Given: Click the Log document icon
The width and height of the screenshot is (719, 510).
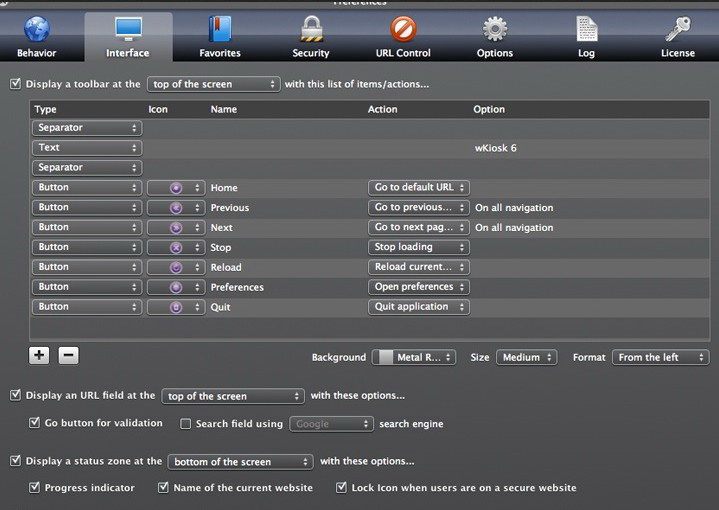Looking at the screenshot, I should [x=587, y=30].
